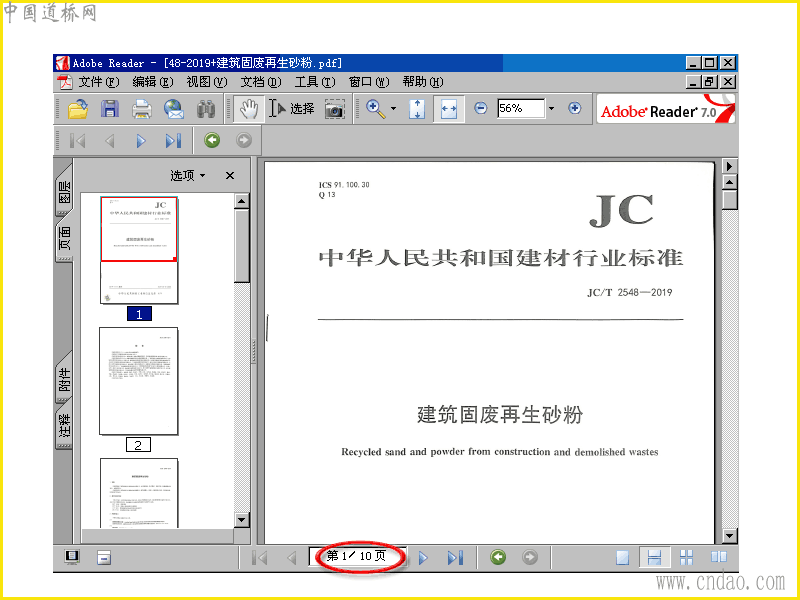Open the 帮助 menu
Image resolution: width=800 pixels, height=600 pixels.
(423, 82)
